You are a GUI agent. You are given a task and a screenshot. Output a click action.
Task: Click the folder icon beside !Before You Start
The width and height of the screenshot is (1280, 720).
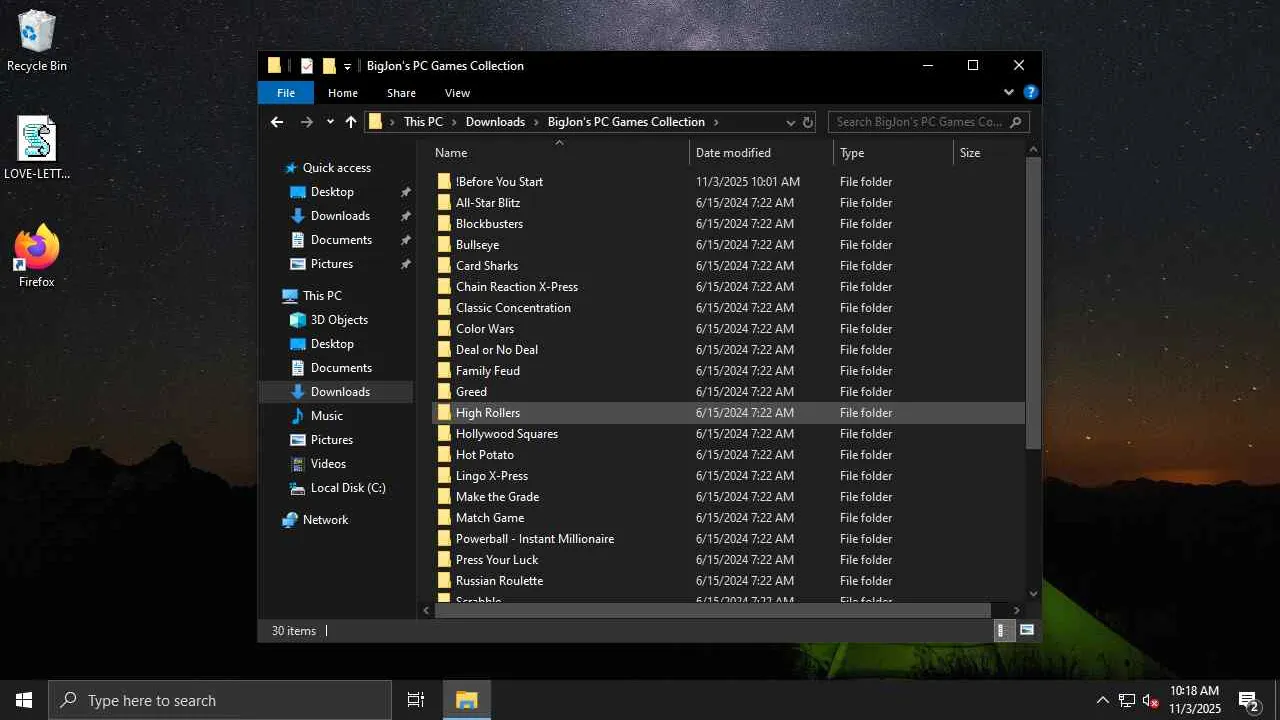coord(444,182)
